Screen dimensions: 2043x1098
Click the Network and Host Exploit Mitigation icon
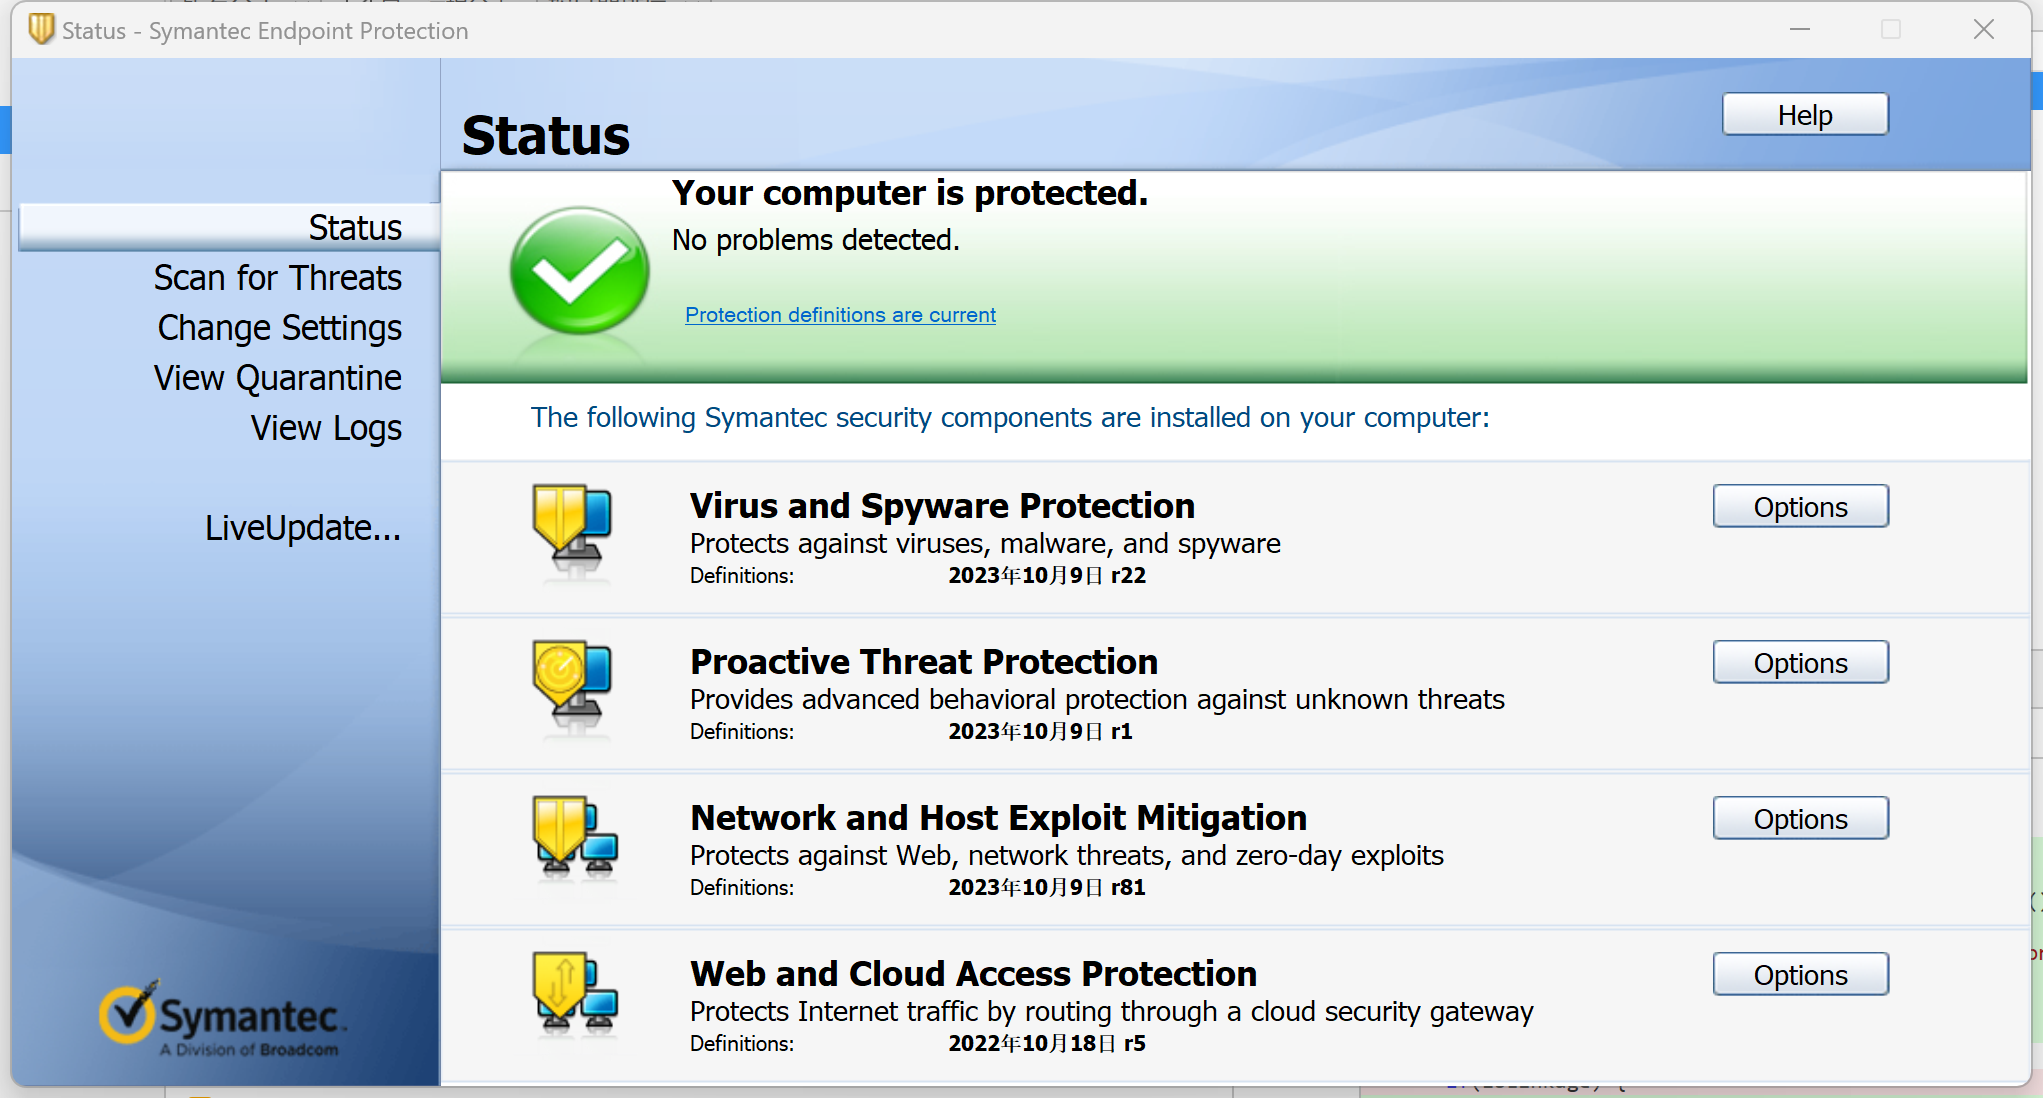click(x=575, y=839)
